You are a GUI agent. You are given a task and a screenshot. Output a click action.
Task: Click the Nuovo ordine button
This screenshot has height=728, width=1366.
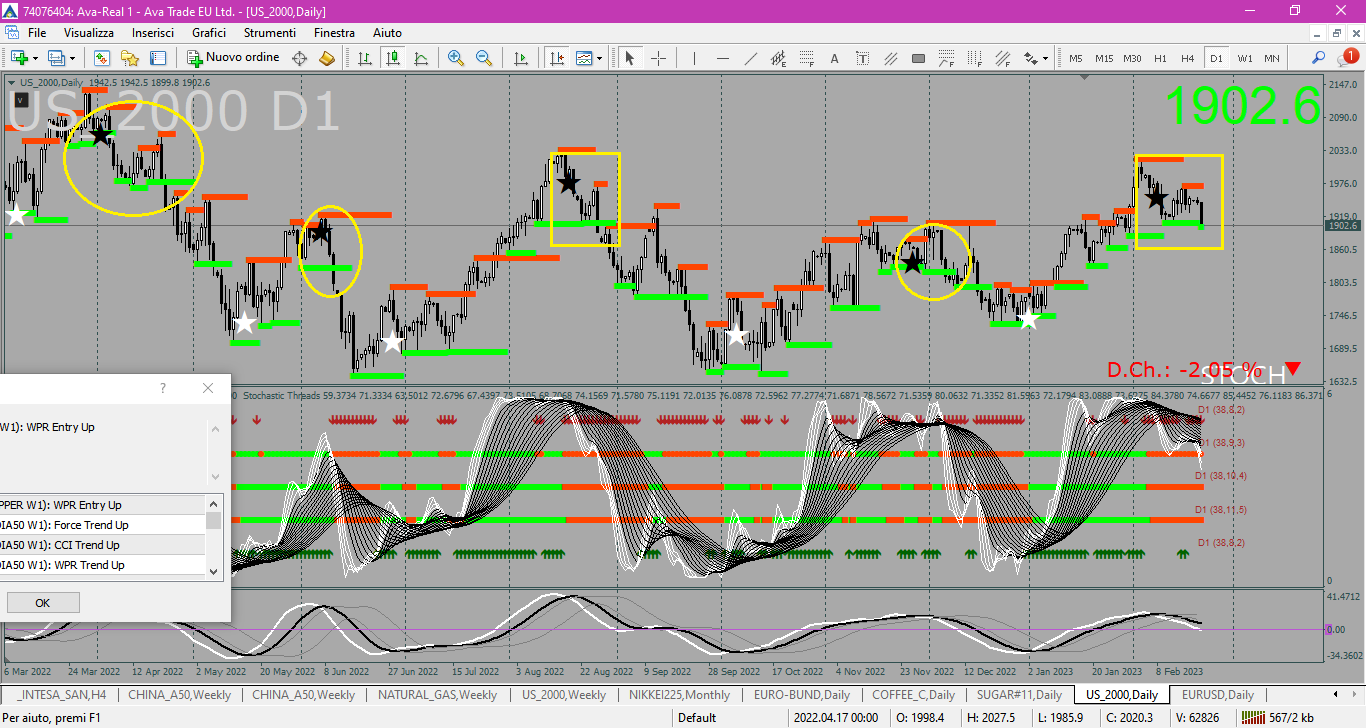click(233, 58)
